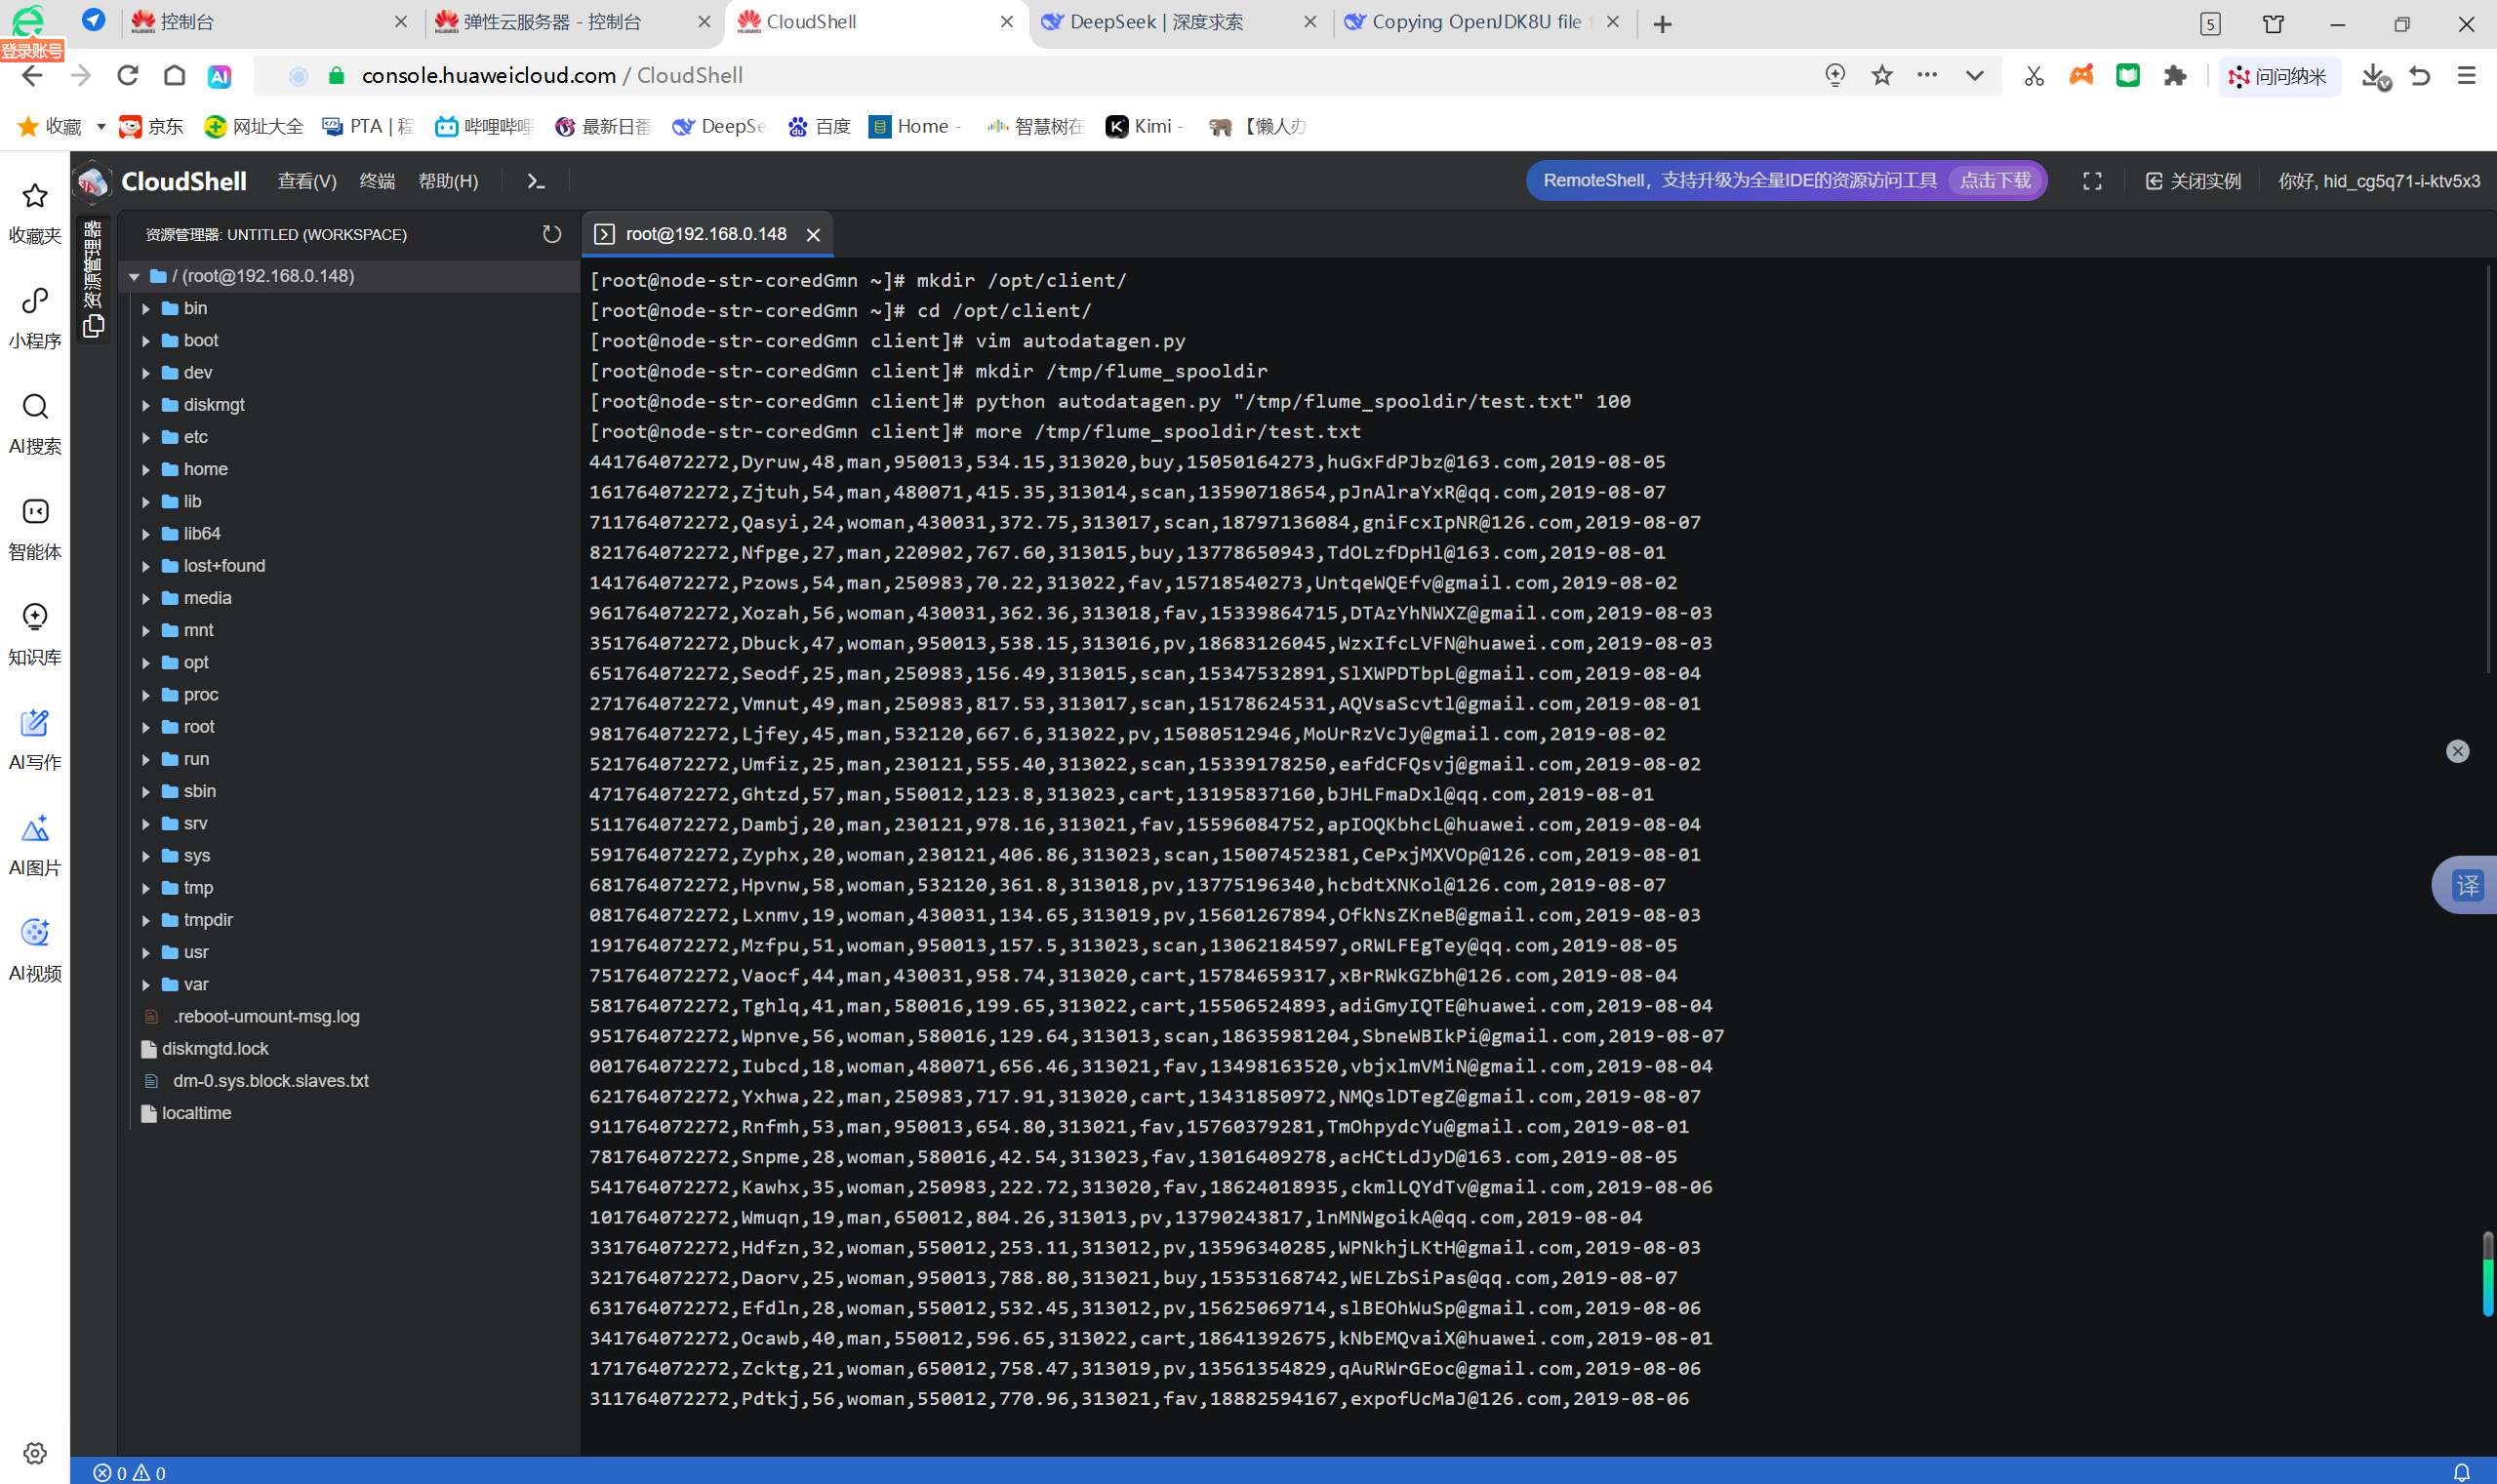The image size is (2497, 1484).
Task: Click the terminal vertical scrollbar
Action: point(2487,470)
